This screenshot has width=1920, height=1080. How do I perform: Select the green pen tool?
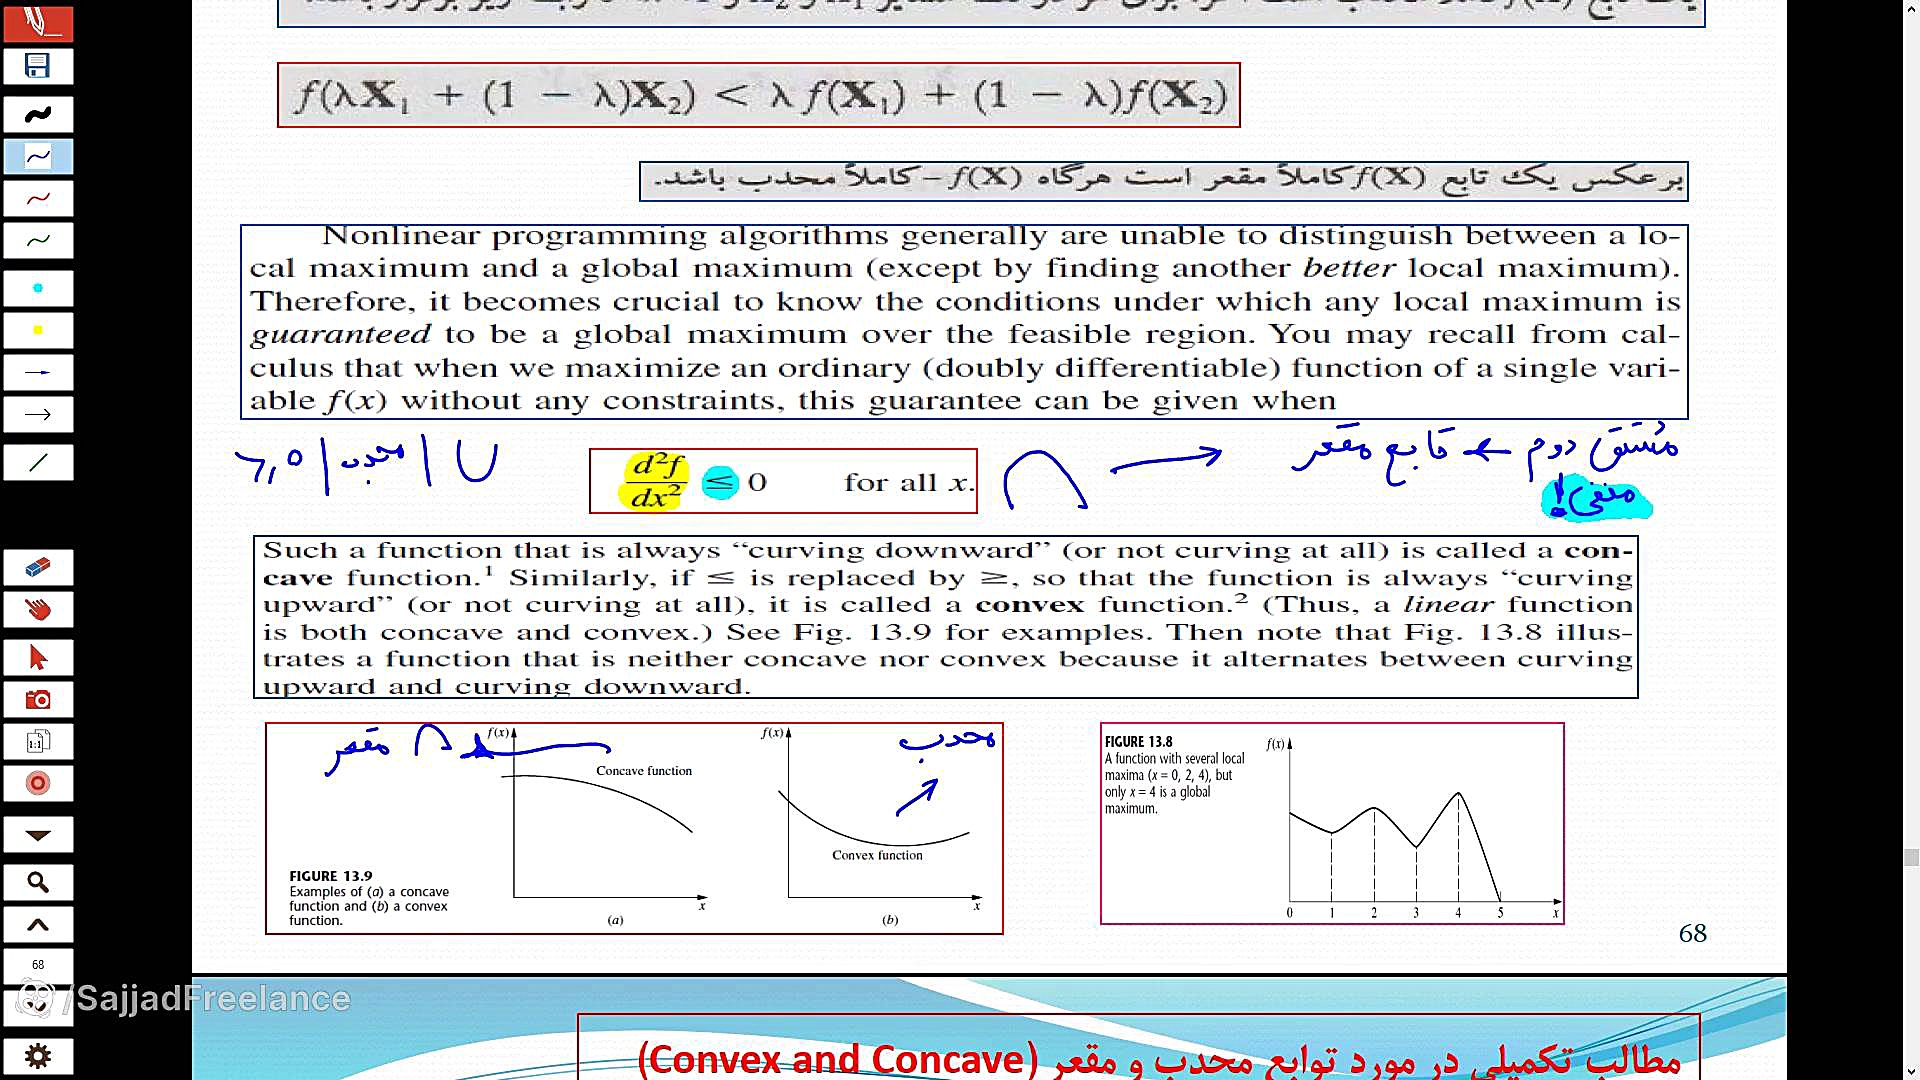[x=38, y=240]
